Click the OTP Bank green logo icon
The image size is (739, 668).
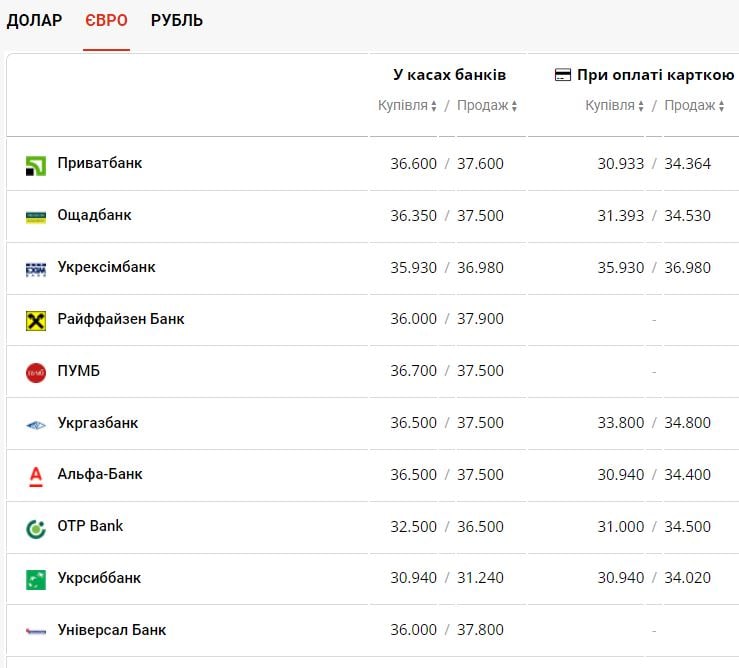coord(36,529)
